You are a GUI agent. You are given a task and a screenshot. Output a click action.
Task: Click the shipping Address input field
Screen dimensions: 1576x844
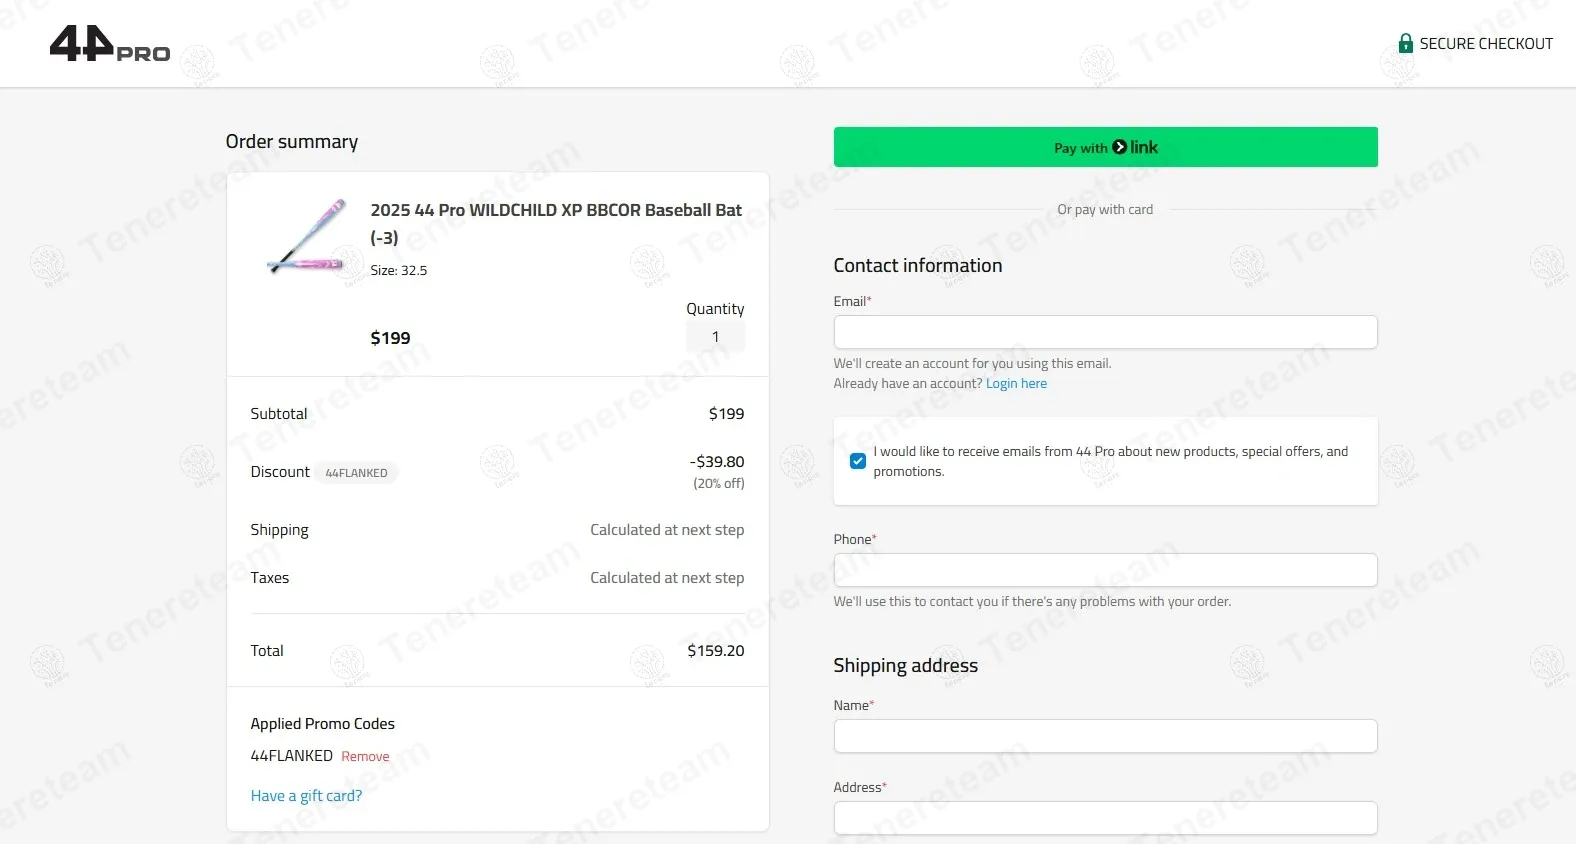(1105, 818)
